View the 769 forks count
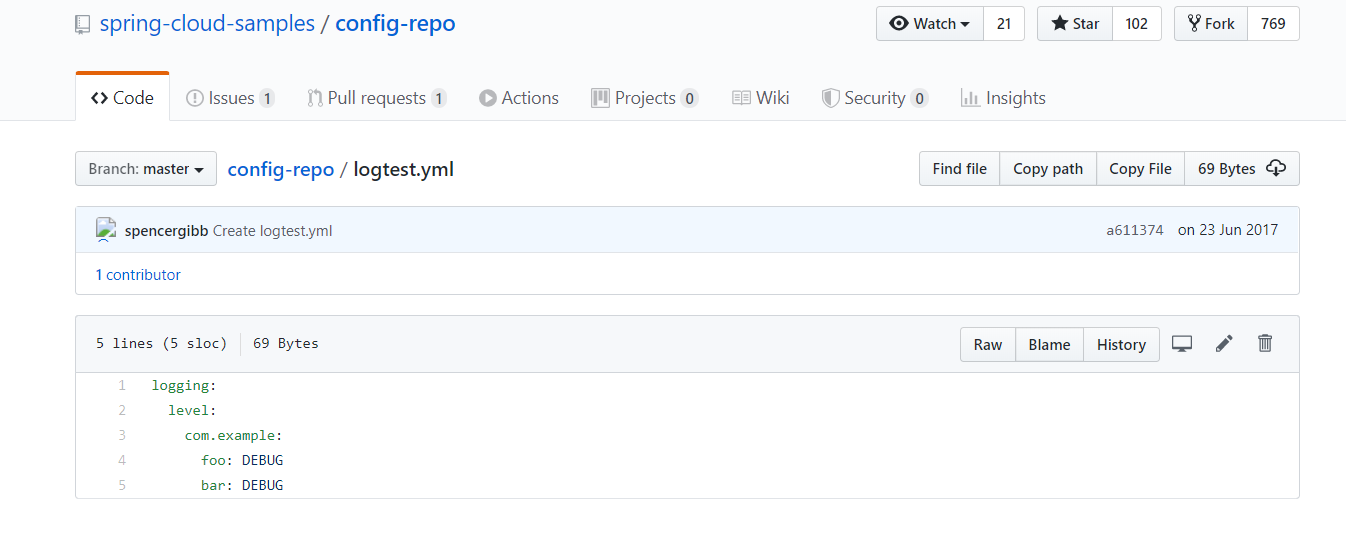Viewport: 1346px width, 549px height. click(x=1273, y=24)
